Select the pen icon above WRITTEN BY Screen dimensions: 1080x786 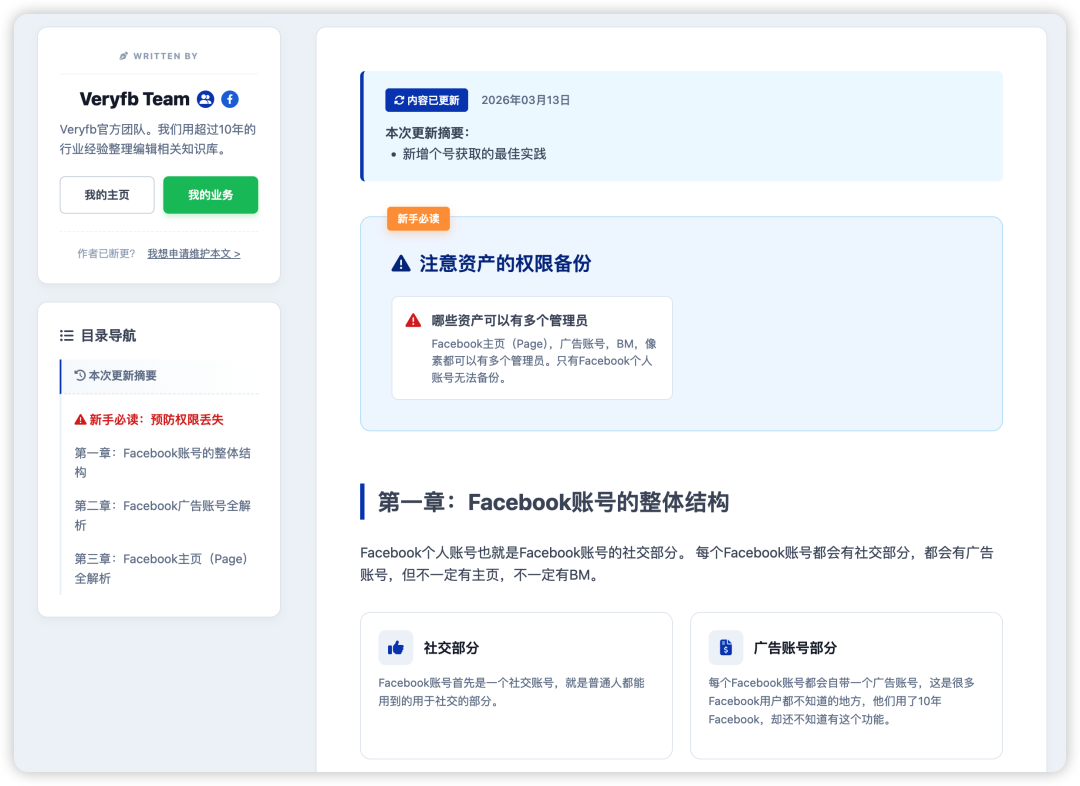coord(123,56)
